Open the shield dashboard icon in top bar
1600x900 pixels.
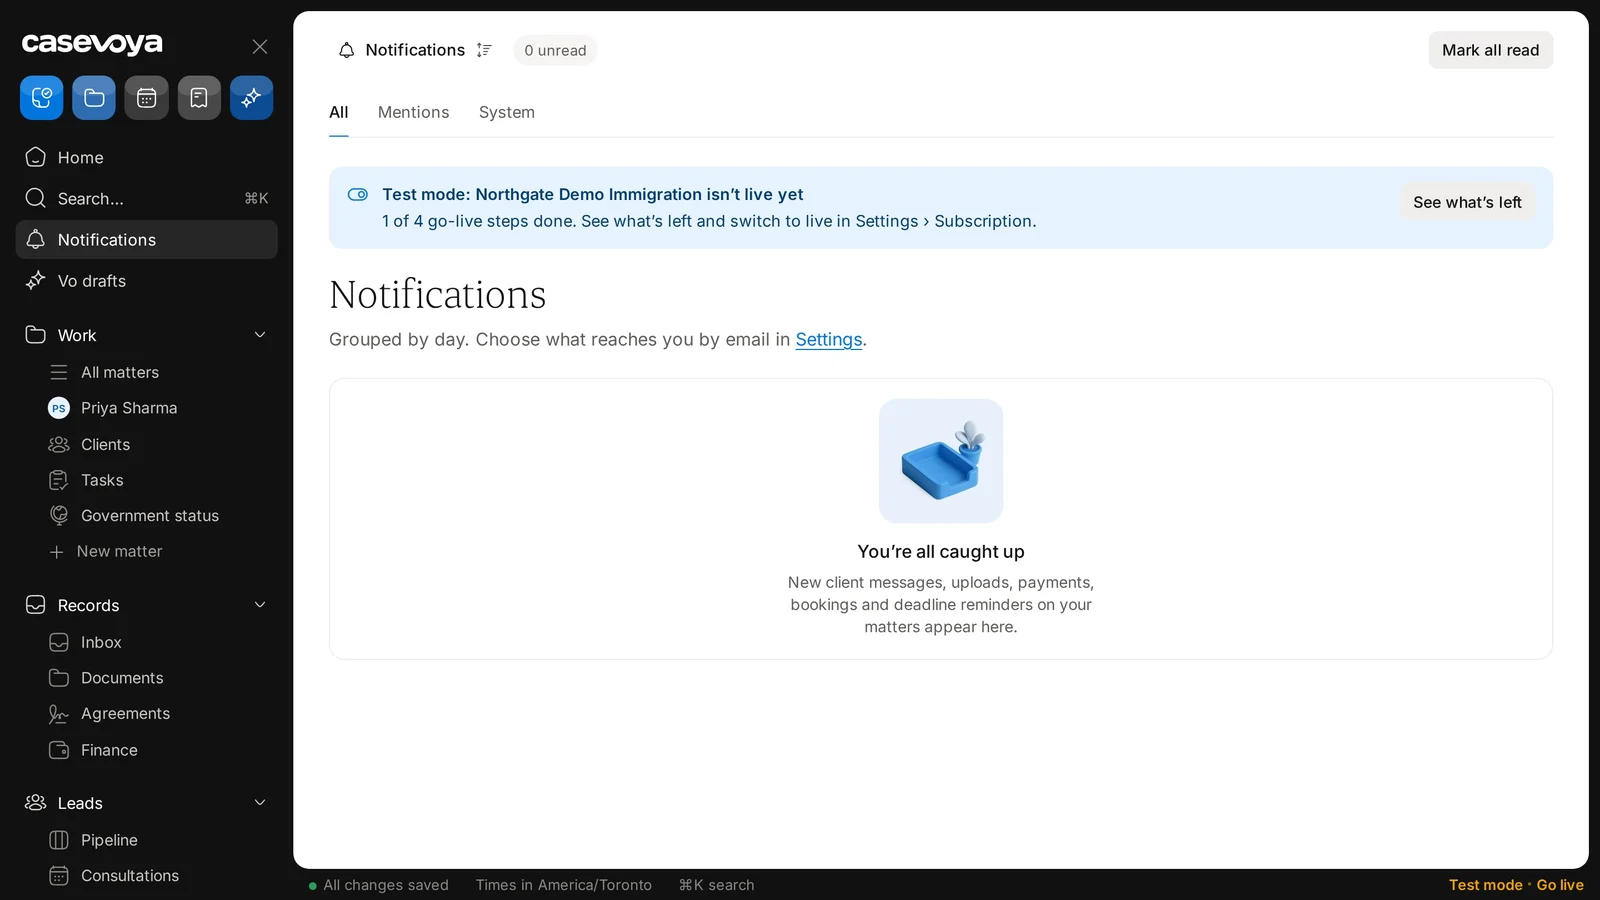coord(42,98)
